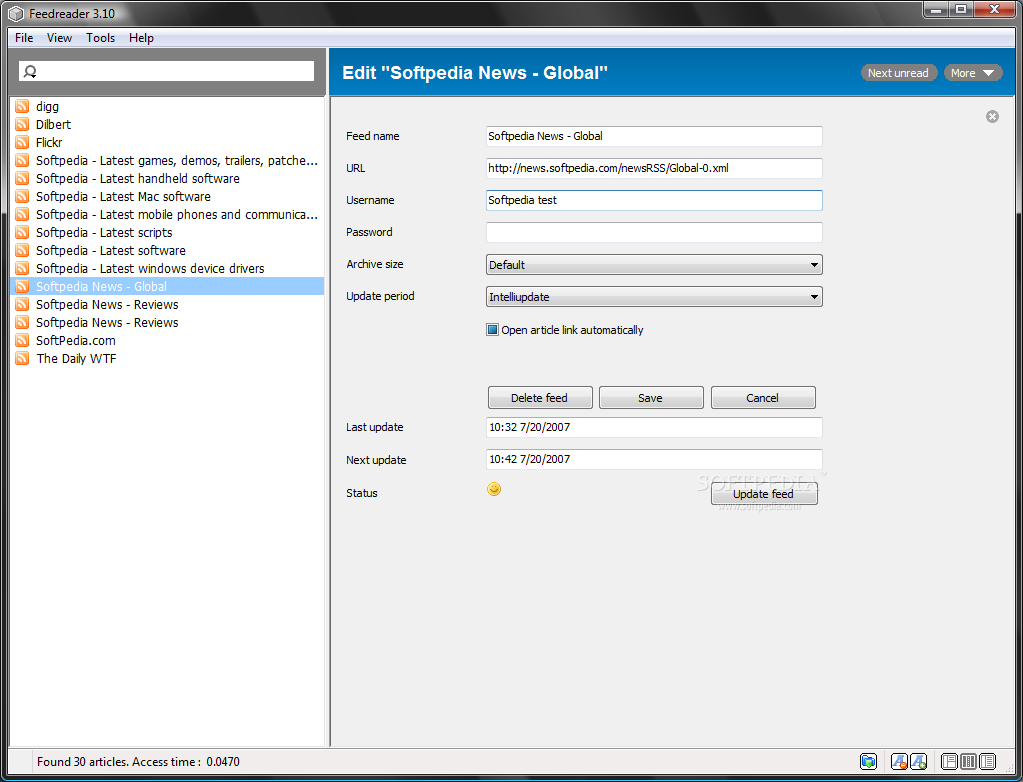
Task: Select The Daily WTF feed
Action: tap(167, 358)
